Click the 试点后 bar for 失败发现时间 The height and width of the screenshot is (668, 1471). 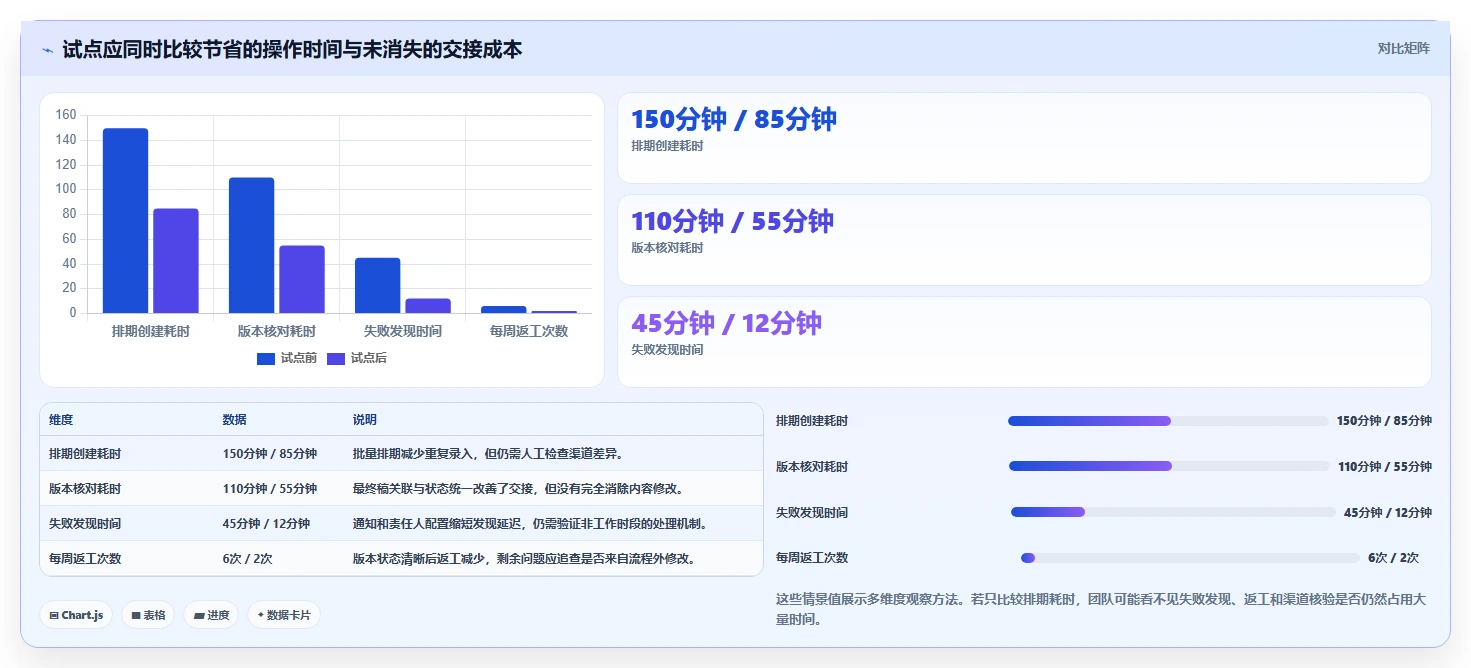click(428, 306)
